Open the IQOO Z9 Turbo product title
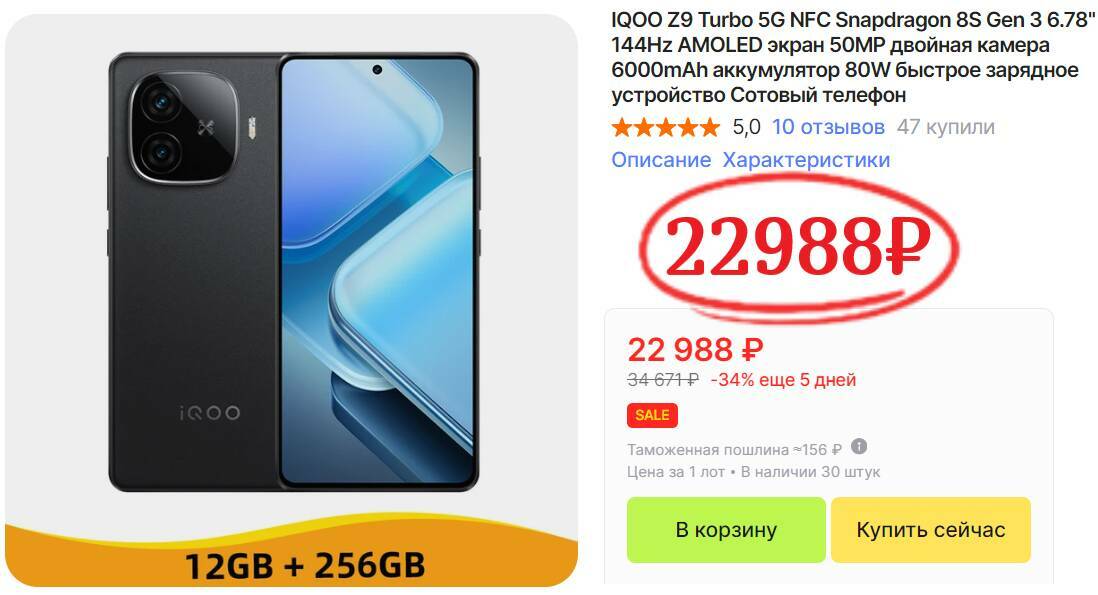Image resolution: width=1098 pixels, height=595 pixels. click(x=853, y=57)
